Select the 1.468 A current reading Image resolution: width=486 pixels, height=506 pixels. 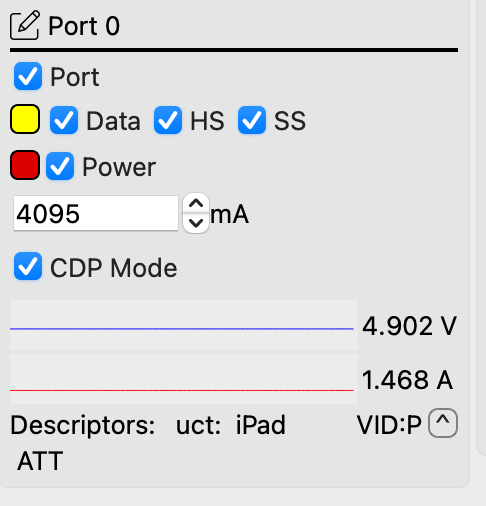pyautogui.click(x=407, y=380)
